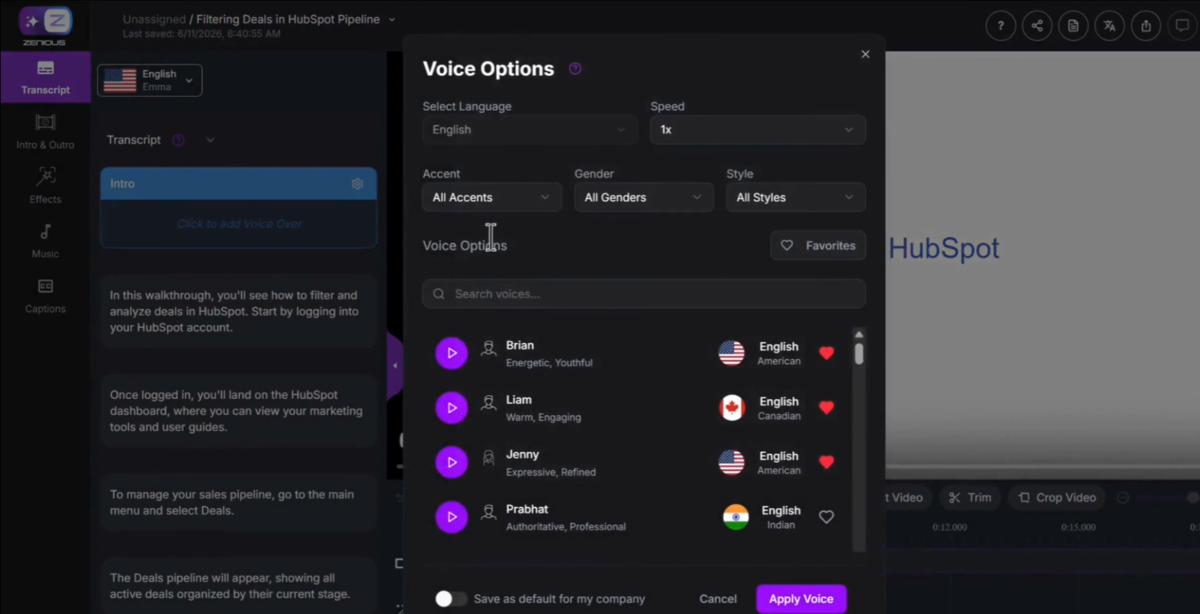The height and width of the screenshot is (614, 1200).
Task: Select the Liam voice name
Action: [519, 400]
